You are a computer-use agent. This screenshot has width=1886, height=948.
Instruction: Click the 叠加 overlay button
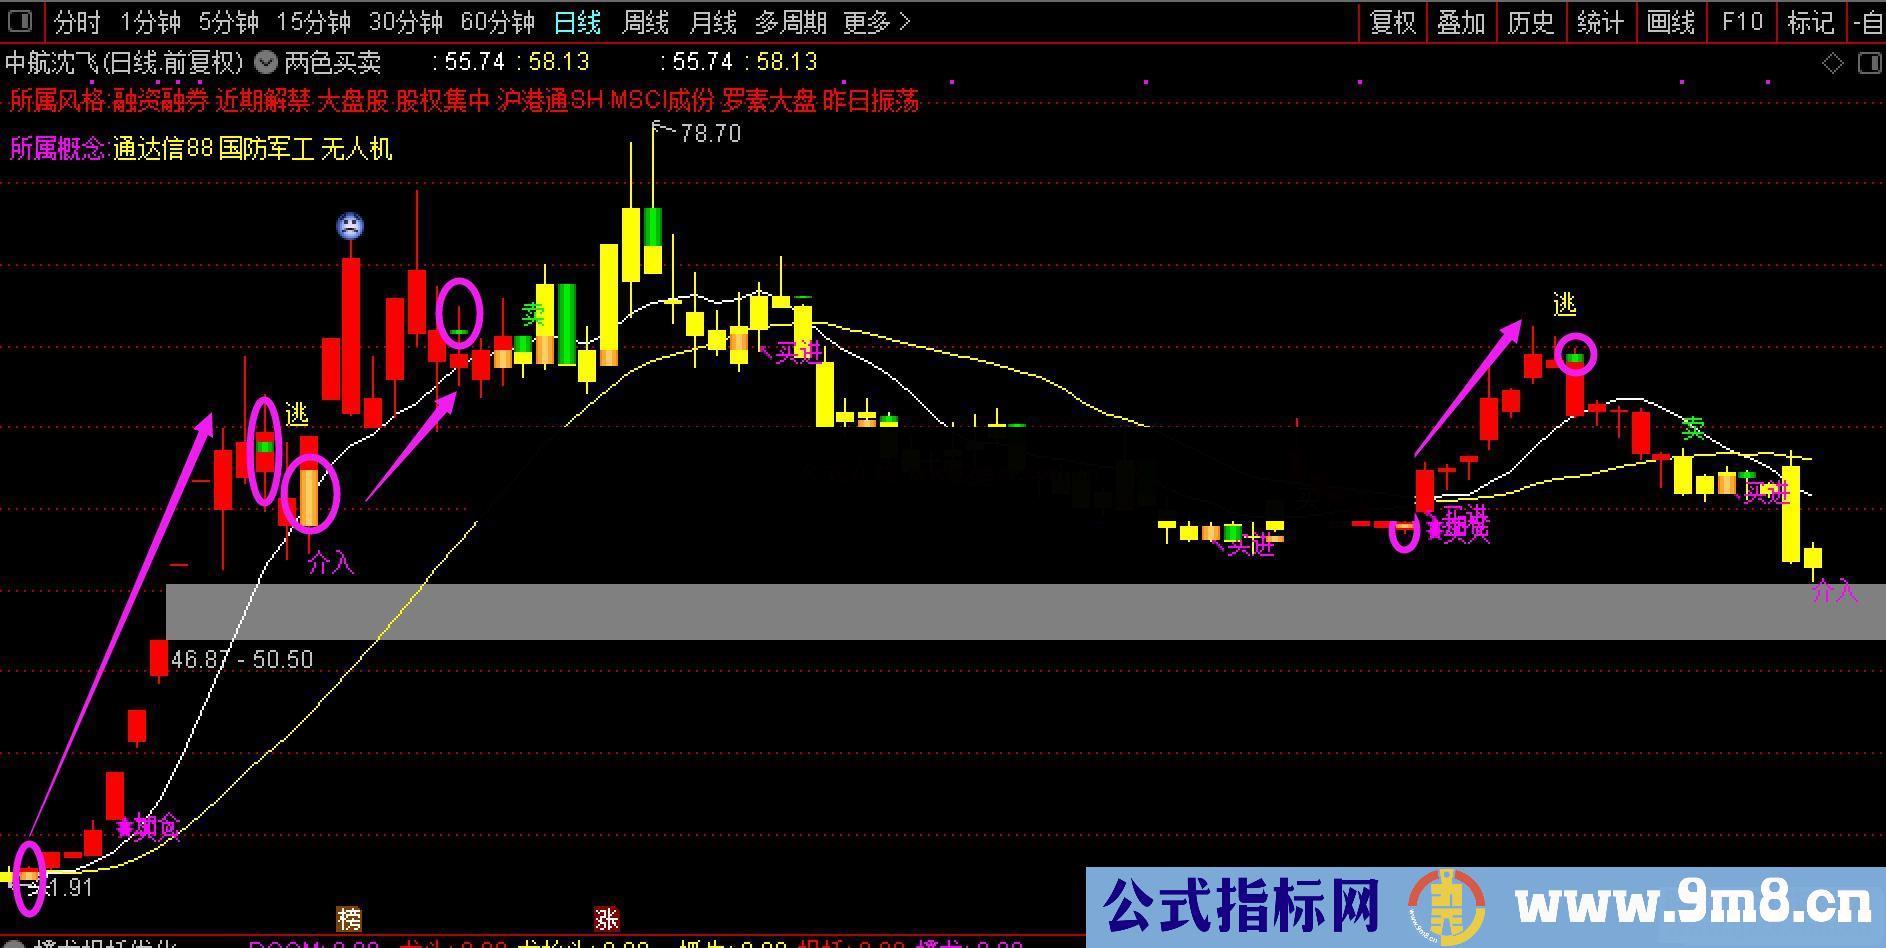point(1461,22)
